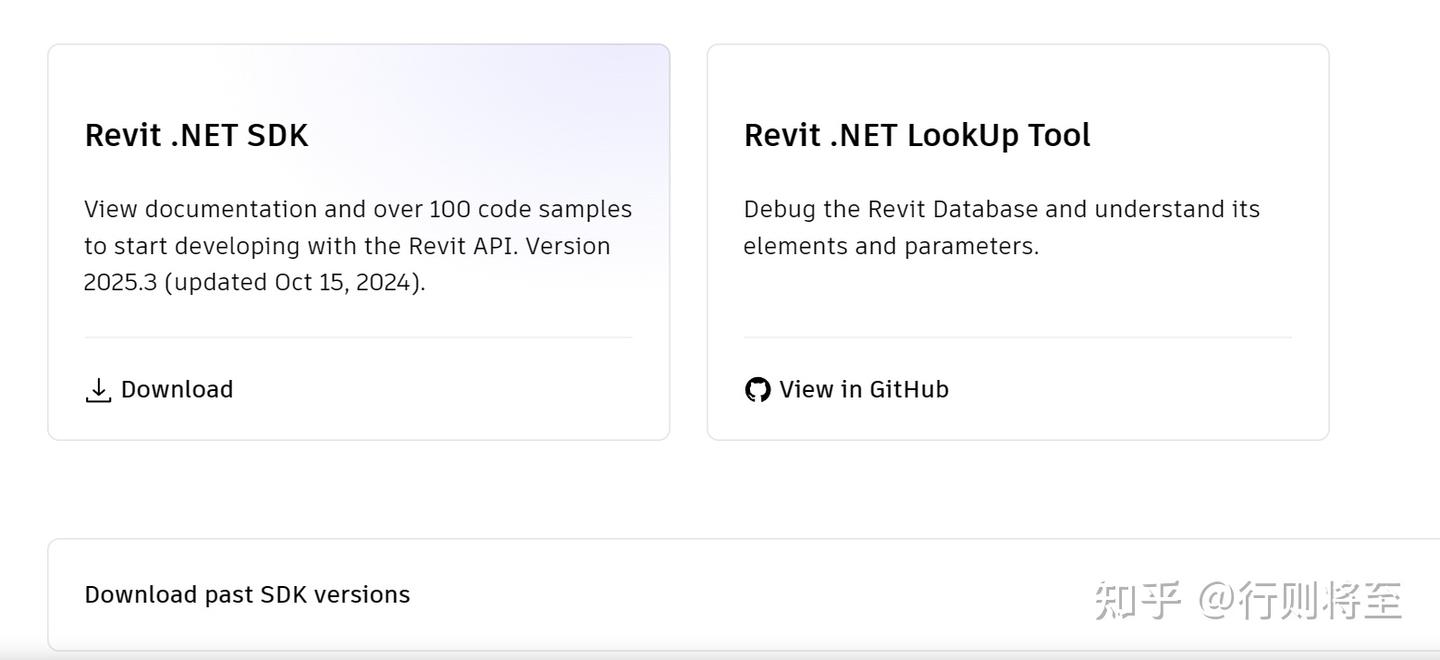Click the Revit .NET SDK card title

click(196, 135)
